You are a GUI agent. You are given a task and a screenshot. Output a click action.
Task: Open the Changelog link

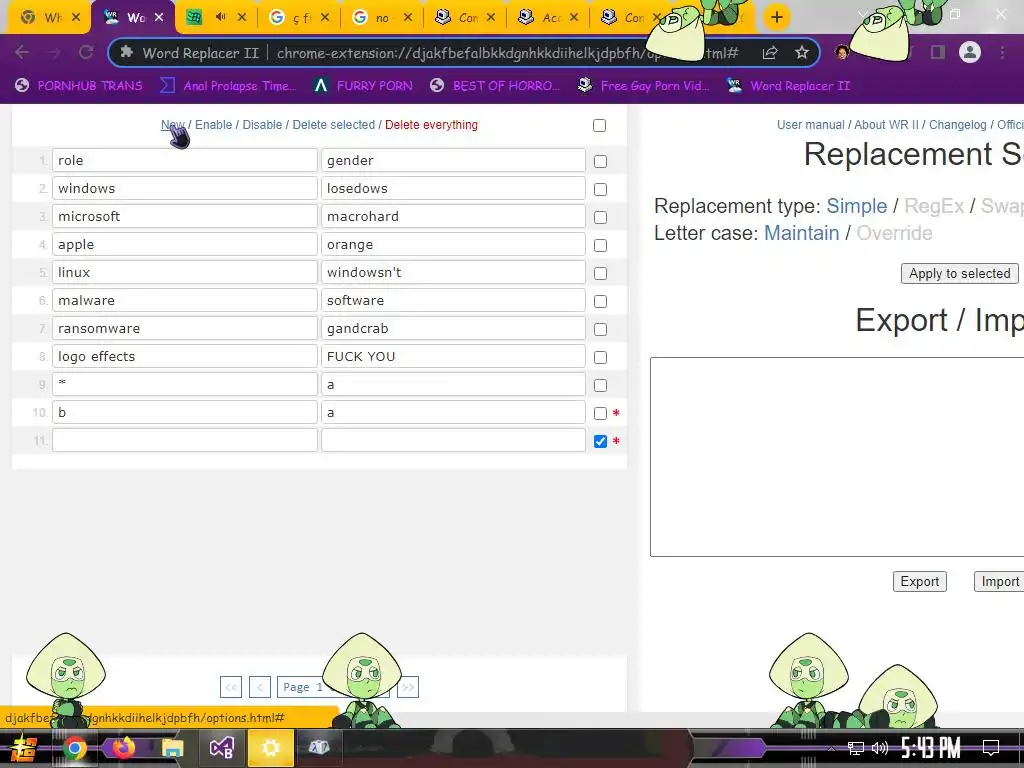957,125
